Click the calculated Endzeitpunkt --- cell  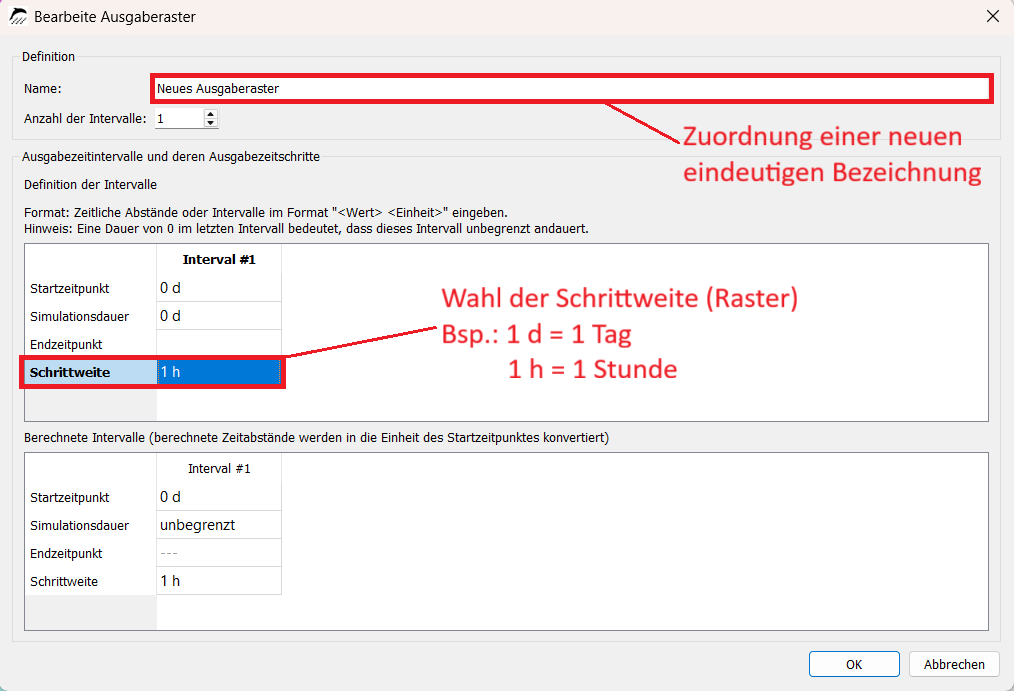pos(219,553)
